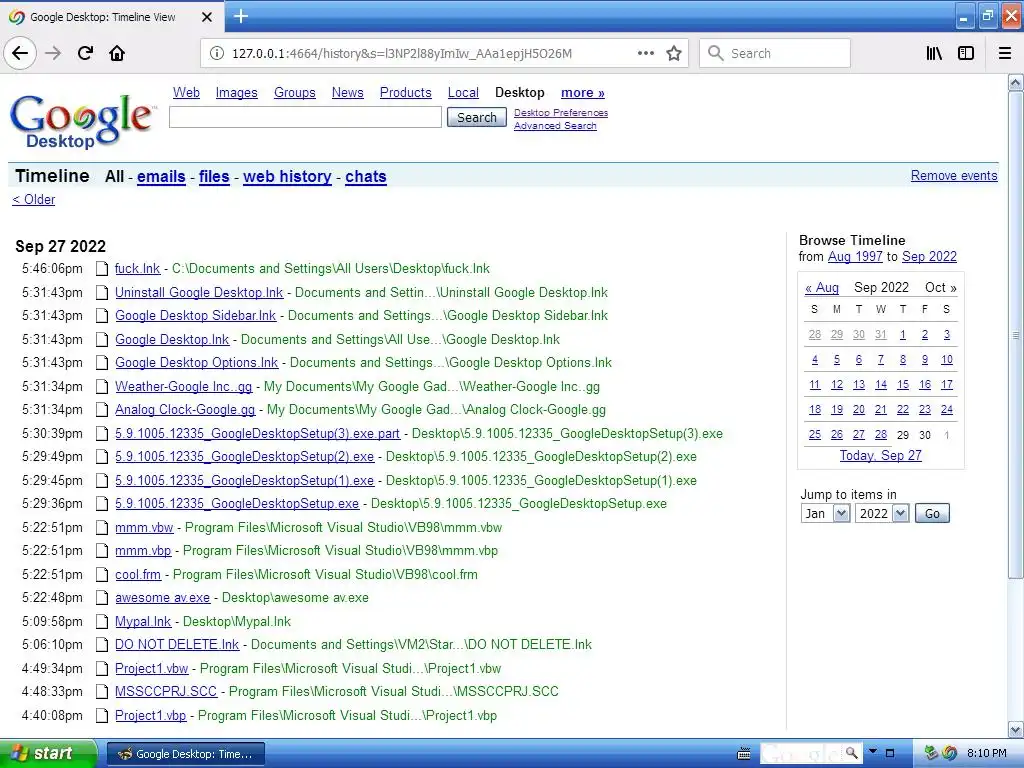
Task: Open the page actions three-dot menu
Action: [645, 53]
